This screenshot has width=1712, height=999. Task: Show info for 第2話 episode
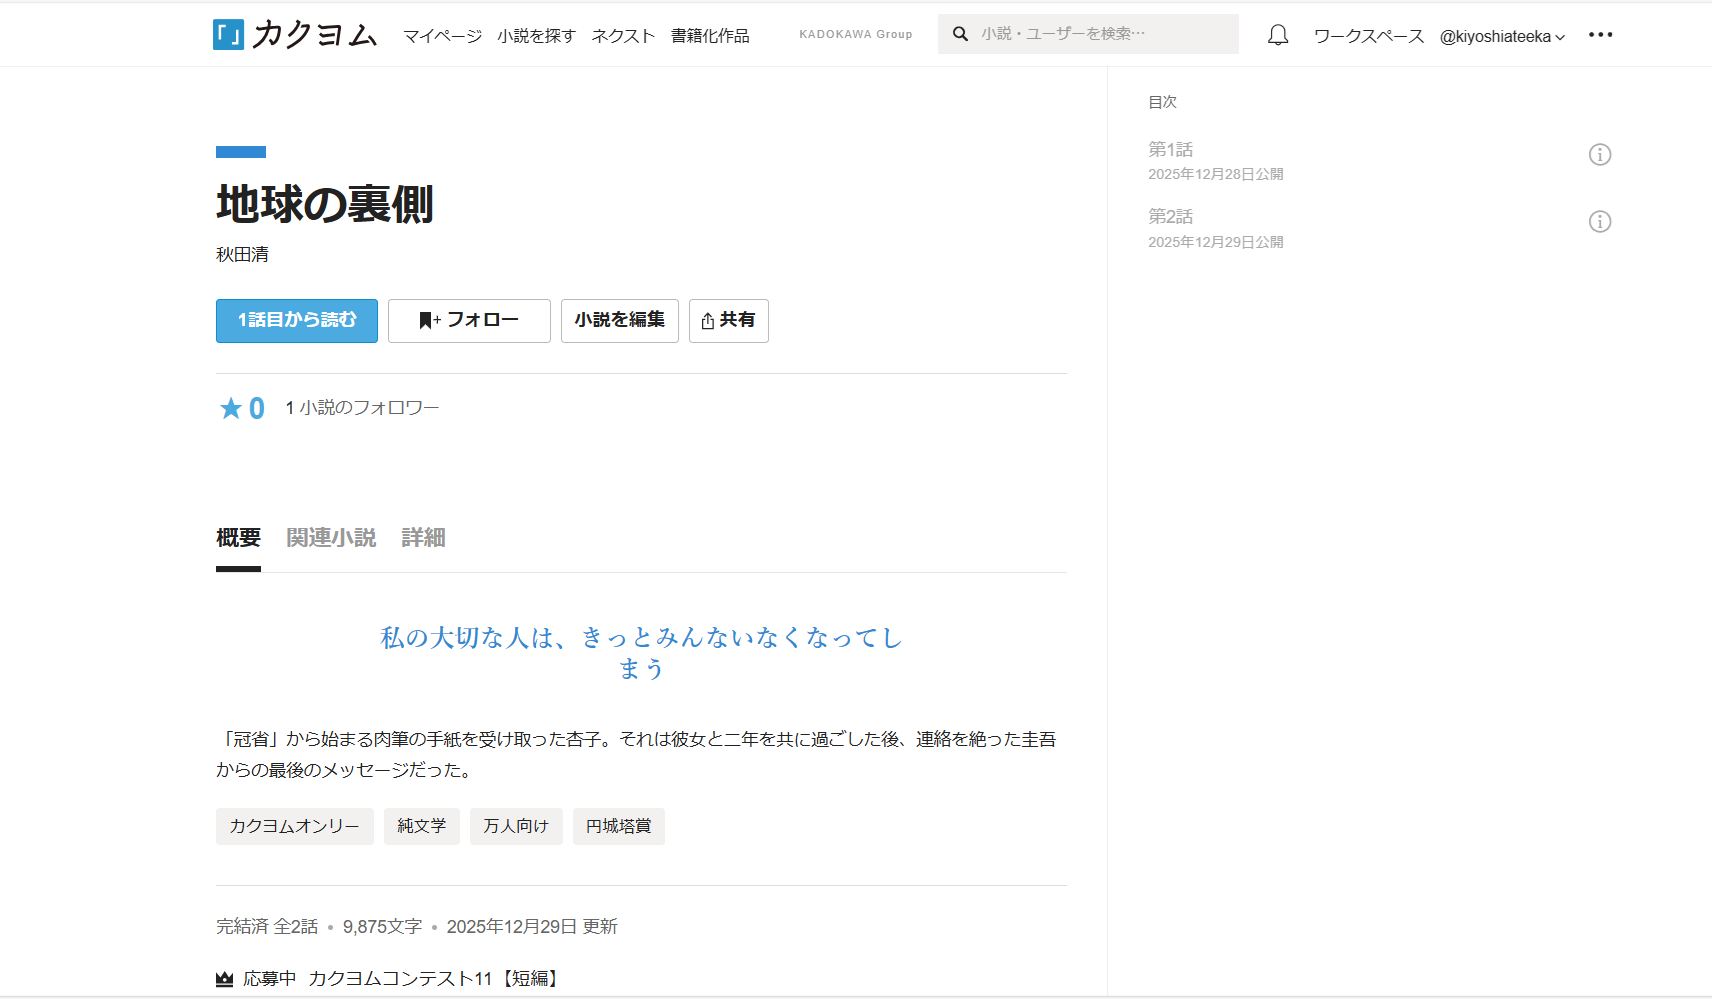1599,222
